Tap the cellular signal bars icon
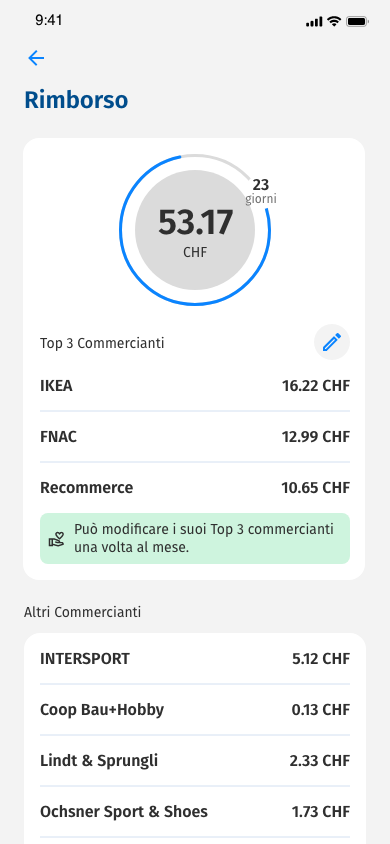This screenshot has height=844, width=390. point(314,22)
